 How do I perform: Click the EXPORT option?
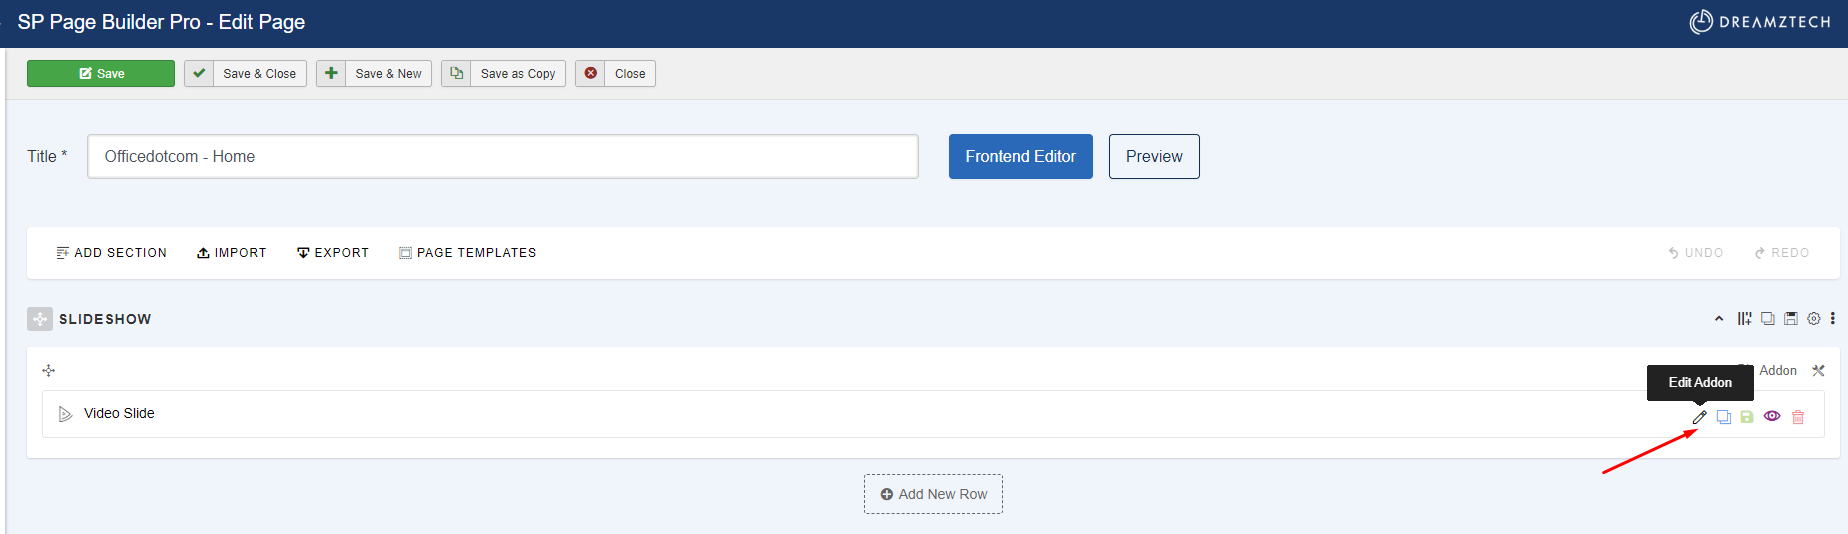click(x=333, y=253)
